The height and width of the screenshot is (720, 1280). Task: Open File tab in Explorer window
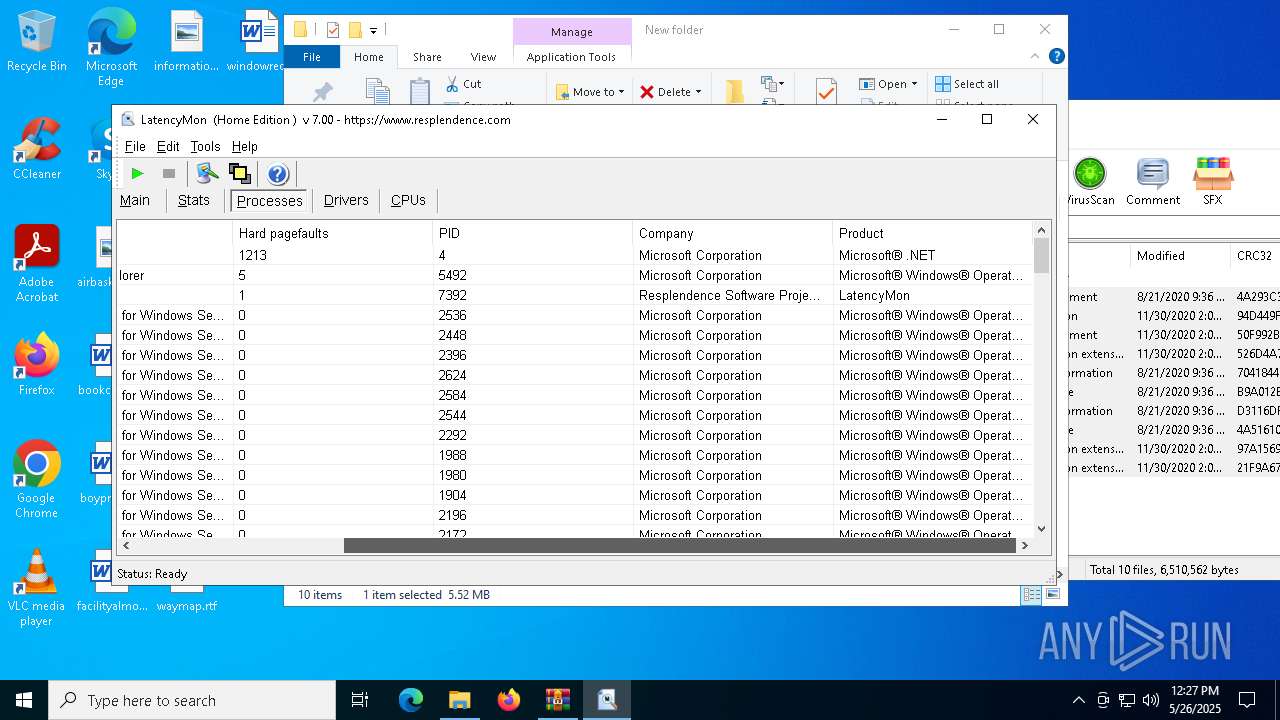pos(312,57)
